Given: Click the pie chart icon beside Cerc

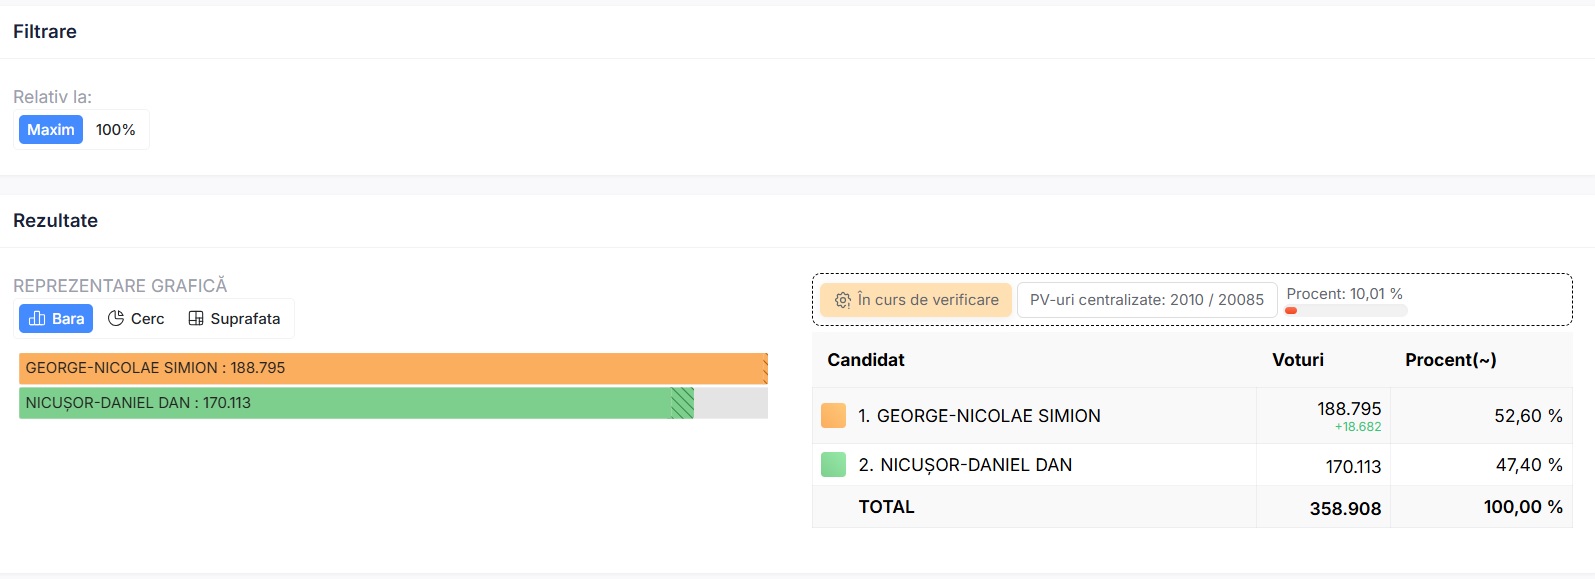Looking at the screenshot, I should click(x=116, y=318).
